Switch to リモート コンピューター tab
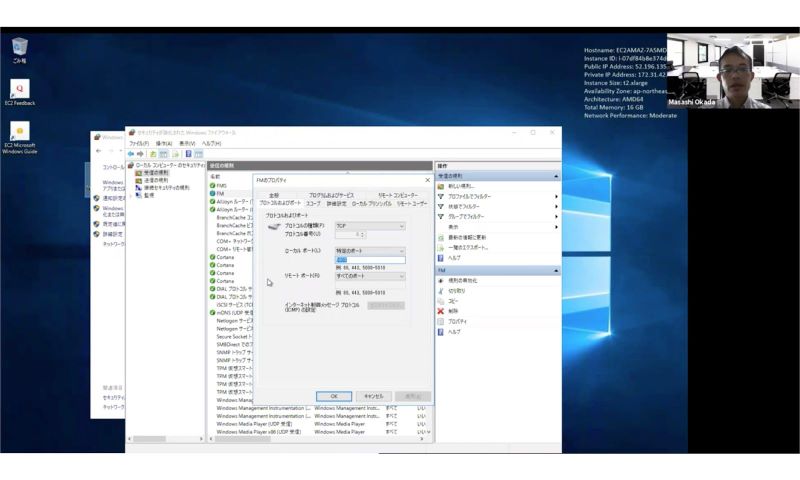Image resolution: width=800 pixels, height=480 pixels. tap(398, 195)
